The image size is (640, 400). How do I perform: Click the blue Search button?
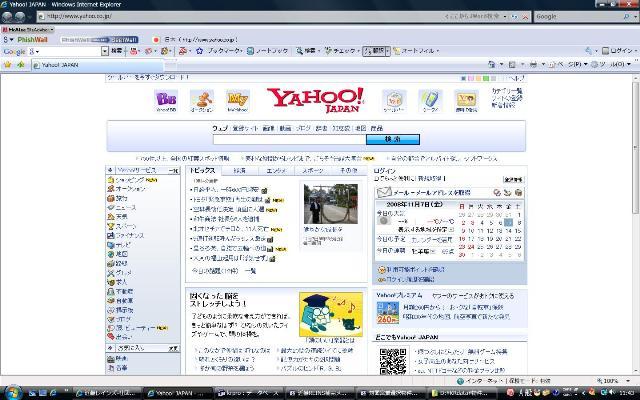[393, 140]
